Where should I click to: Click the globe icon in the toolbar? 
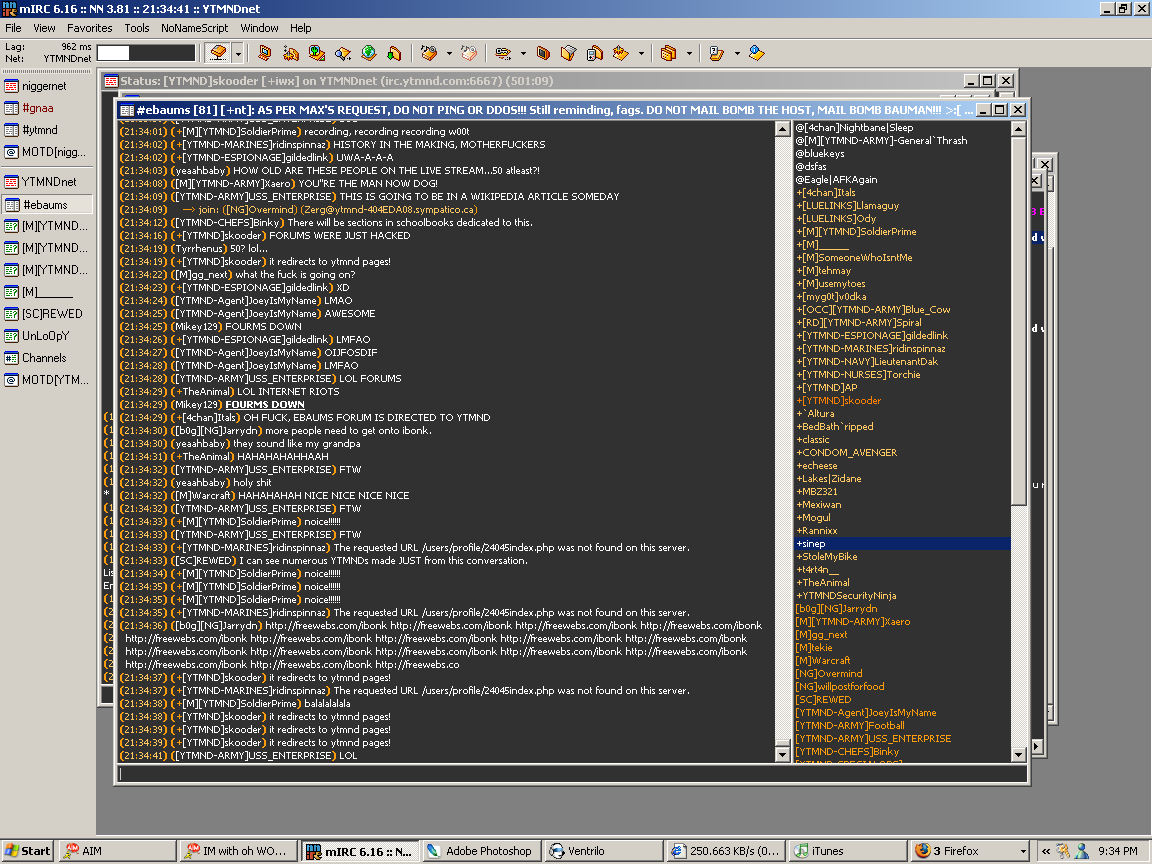368,52
